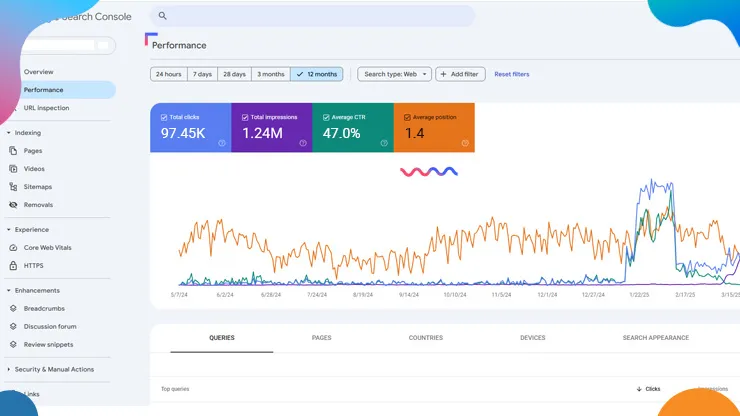Open the Videos indexing report
This screenshot has height=416, width=740.
34,169
